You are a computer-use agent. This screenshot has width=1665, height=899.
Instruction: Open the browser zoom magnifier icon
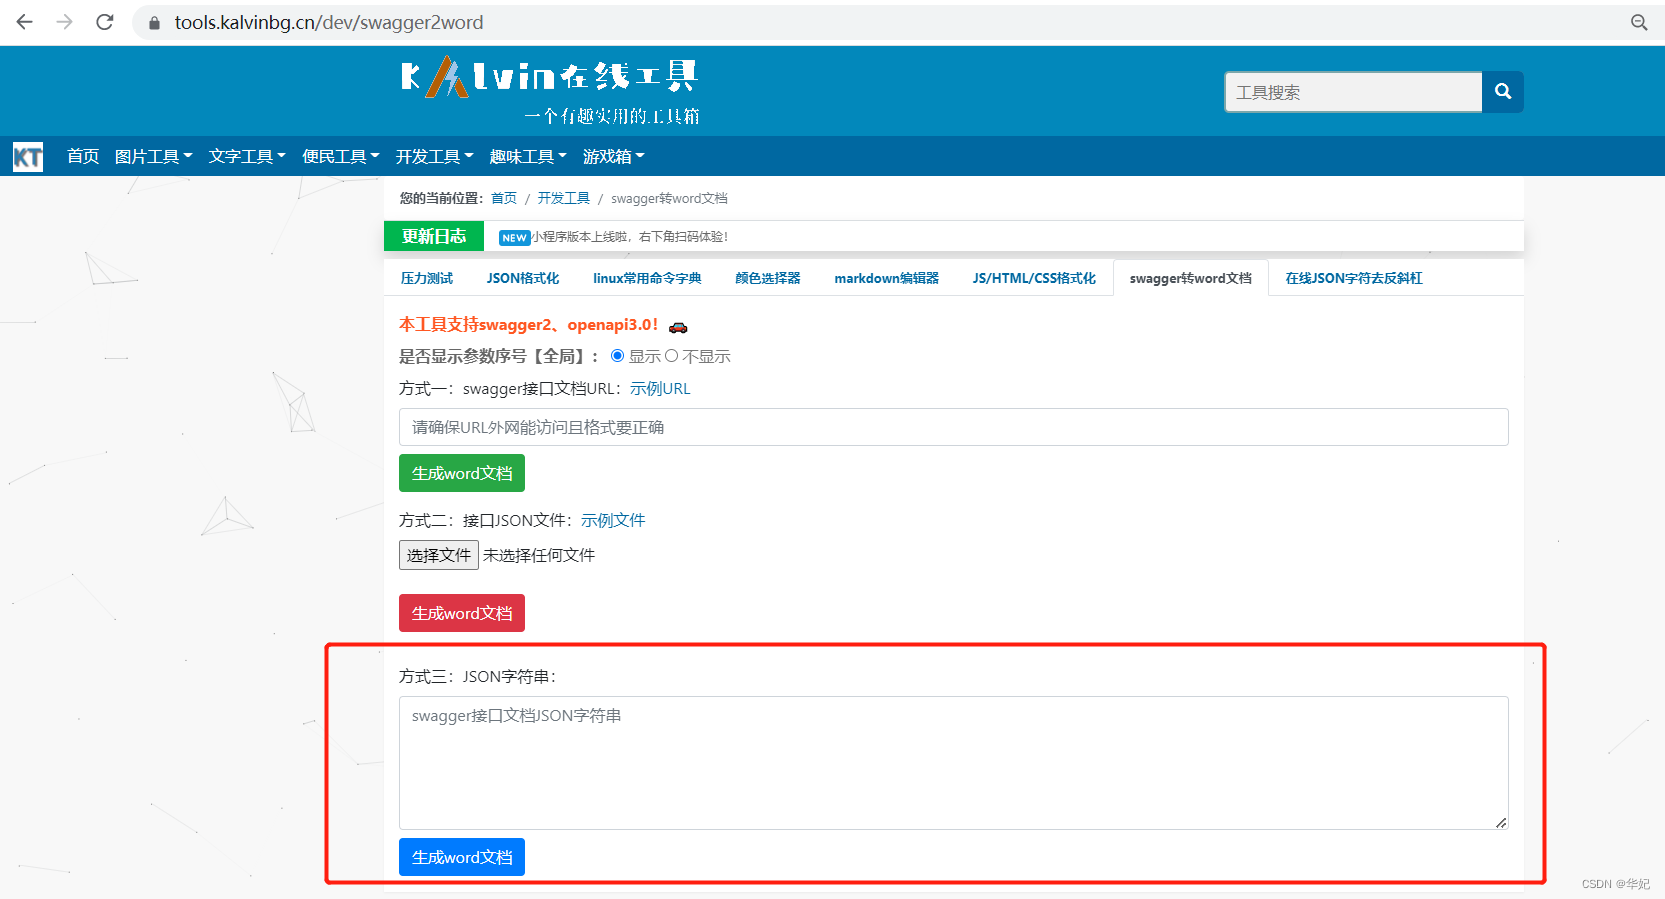click(x=1638, y=22)
